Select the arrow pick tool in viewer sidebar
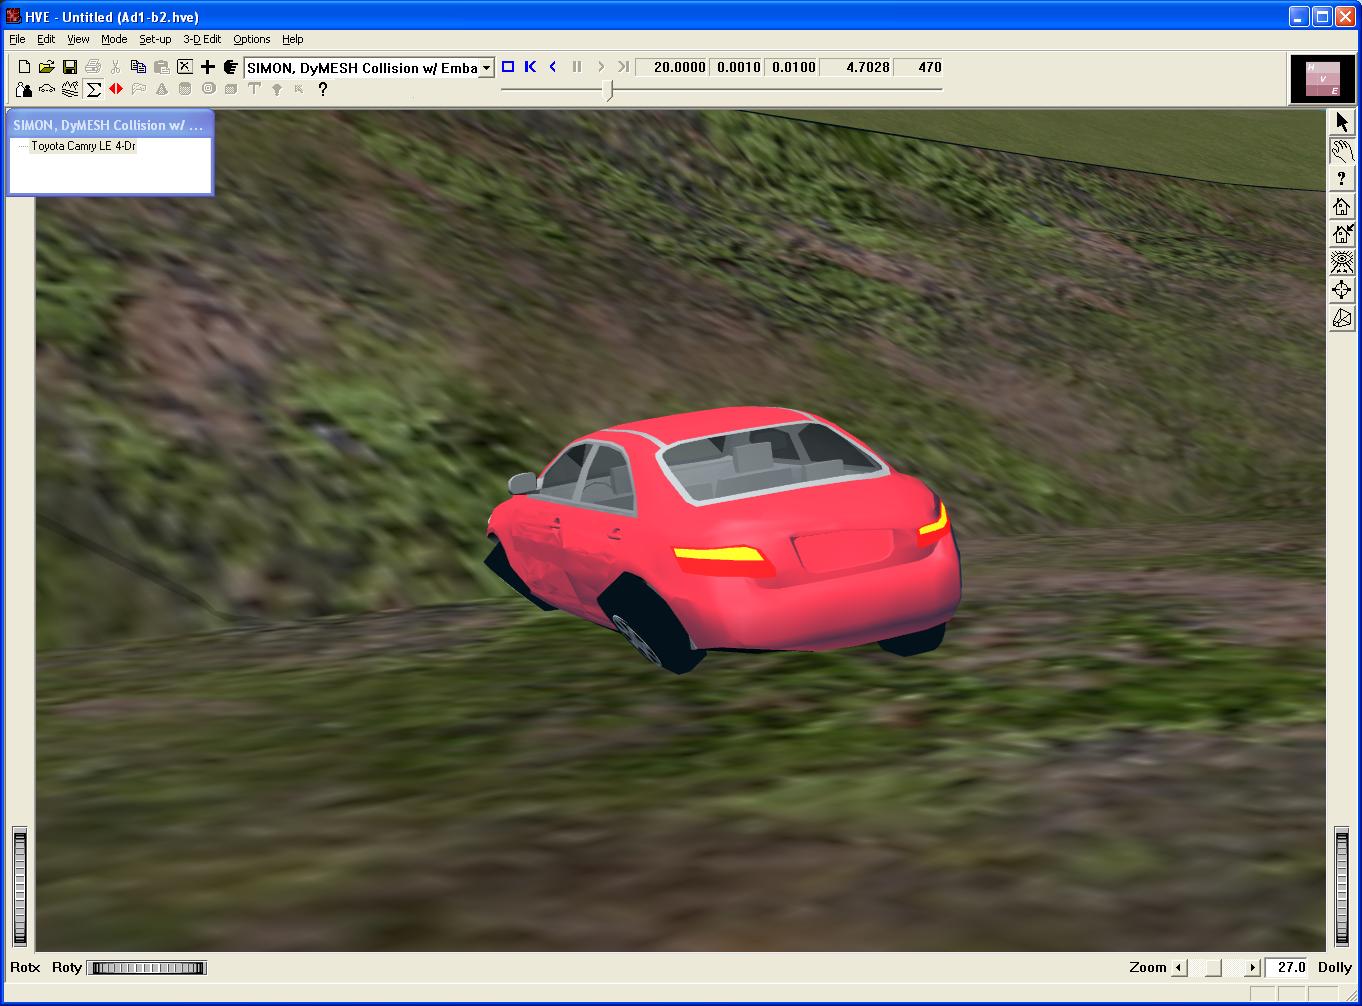 click(x=1341, y=122)
